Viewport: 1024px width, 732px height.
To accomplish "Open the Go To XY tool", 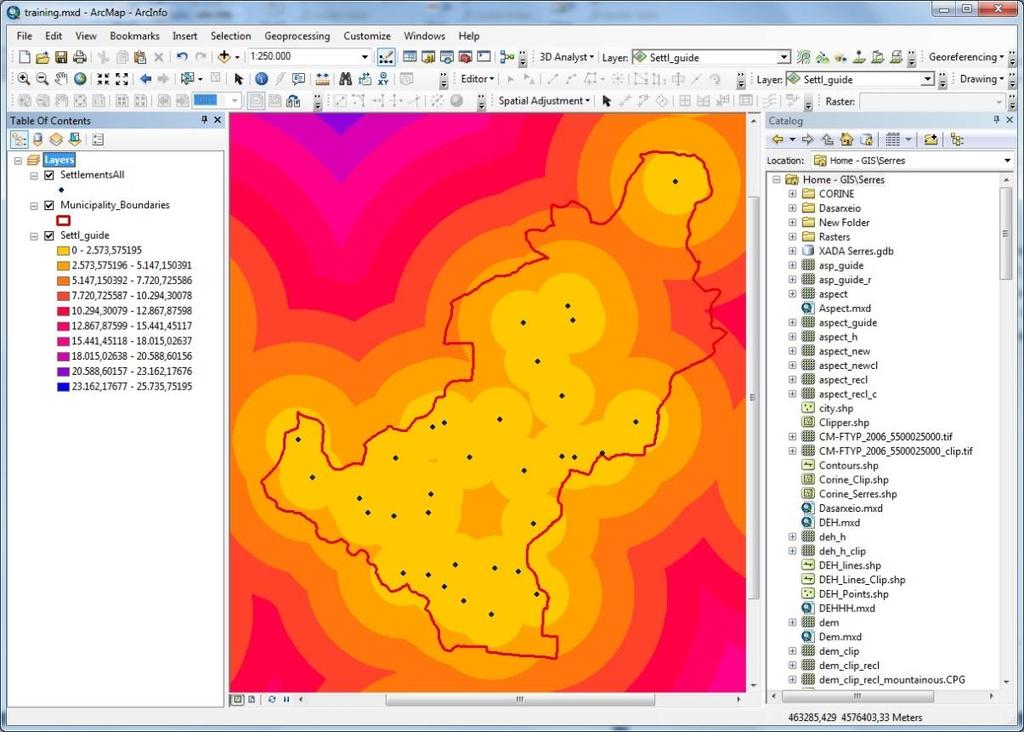I will pyautogui.click(x=383, y=79).
